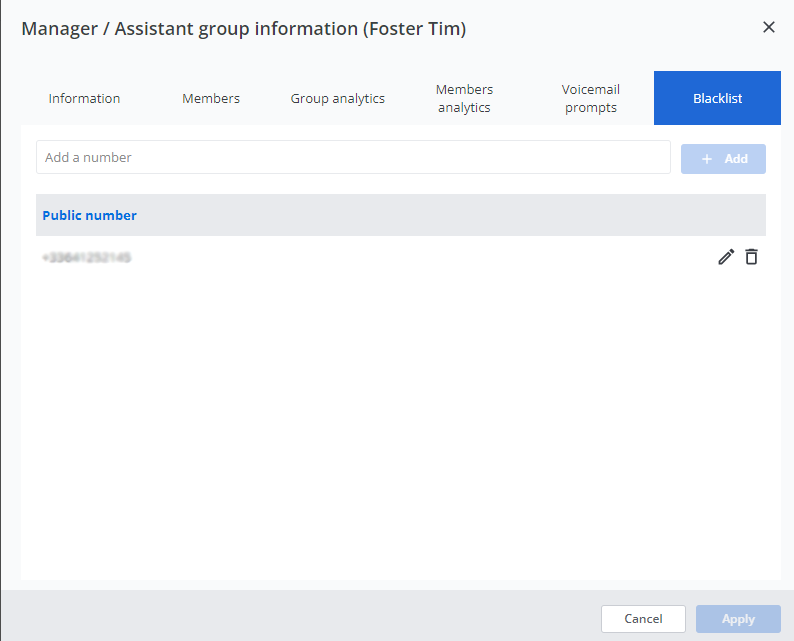Open the Voicemail prompts tab
The width and height of the screenshot is (794, 641).
(591, 98)
